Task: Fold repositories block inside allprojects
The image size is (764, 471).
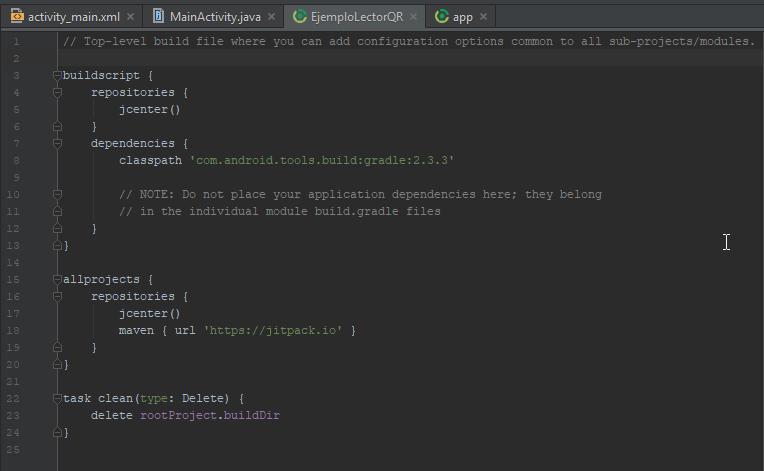Action: [x=58, y=296]
